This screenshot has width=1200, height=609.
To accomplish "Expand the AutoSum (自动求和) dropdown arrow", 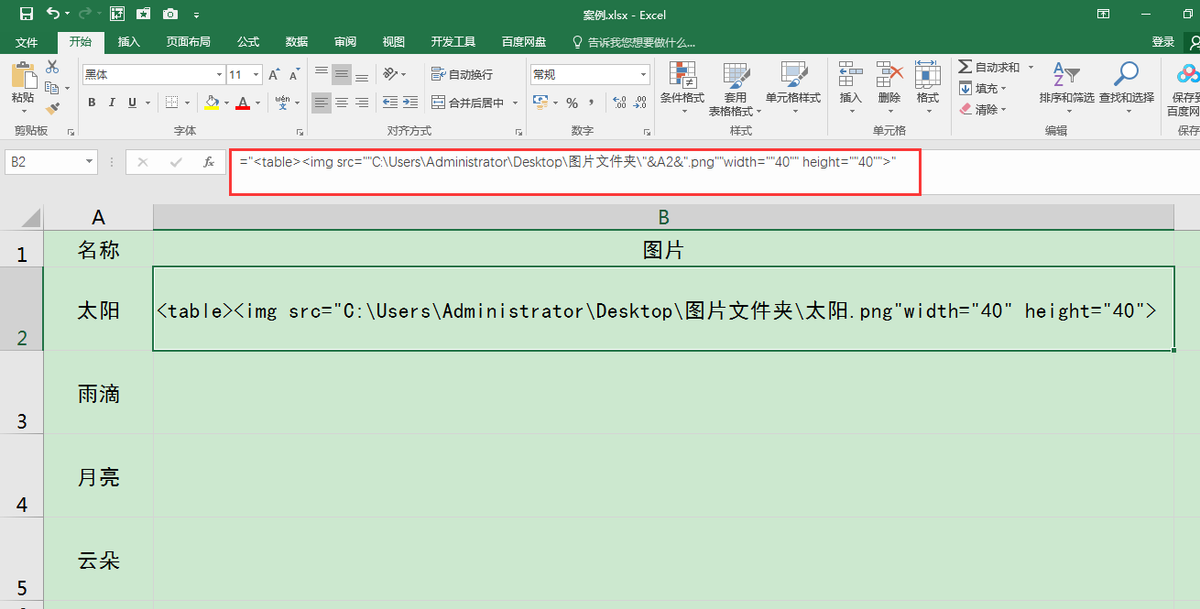I will (x=1032, y=67).
